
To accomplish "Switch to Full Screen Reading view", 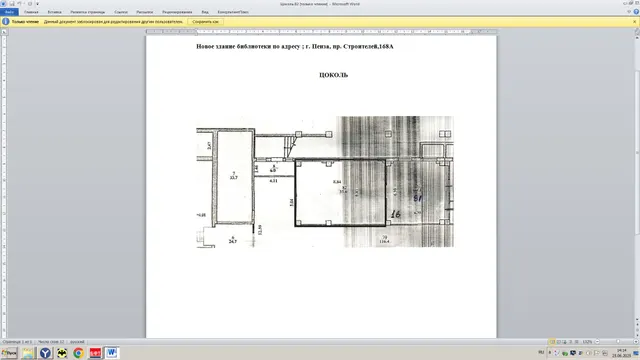I will (559, 342).
